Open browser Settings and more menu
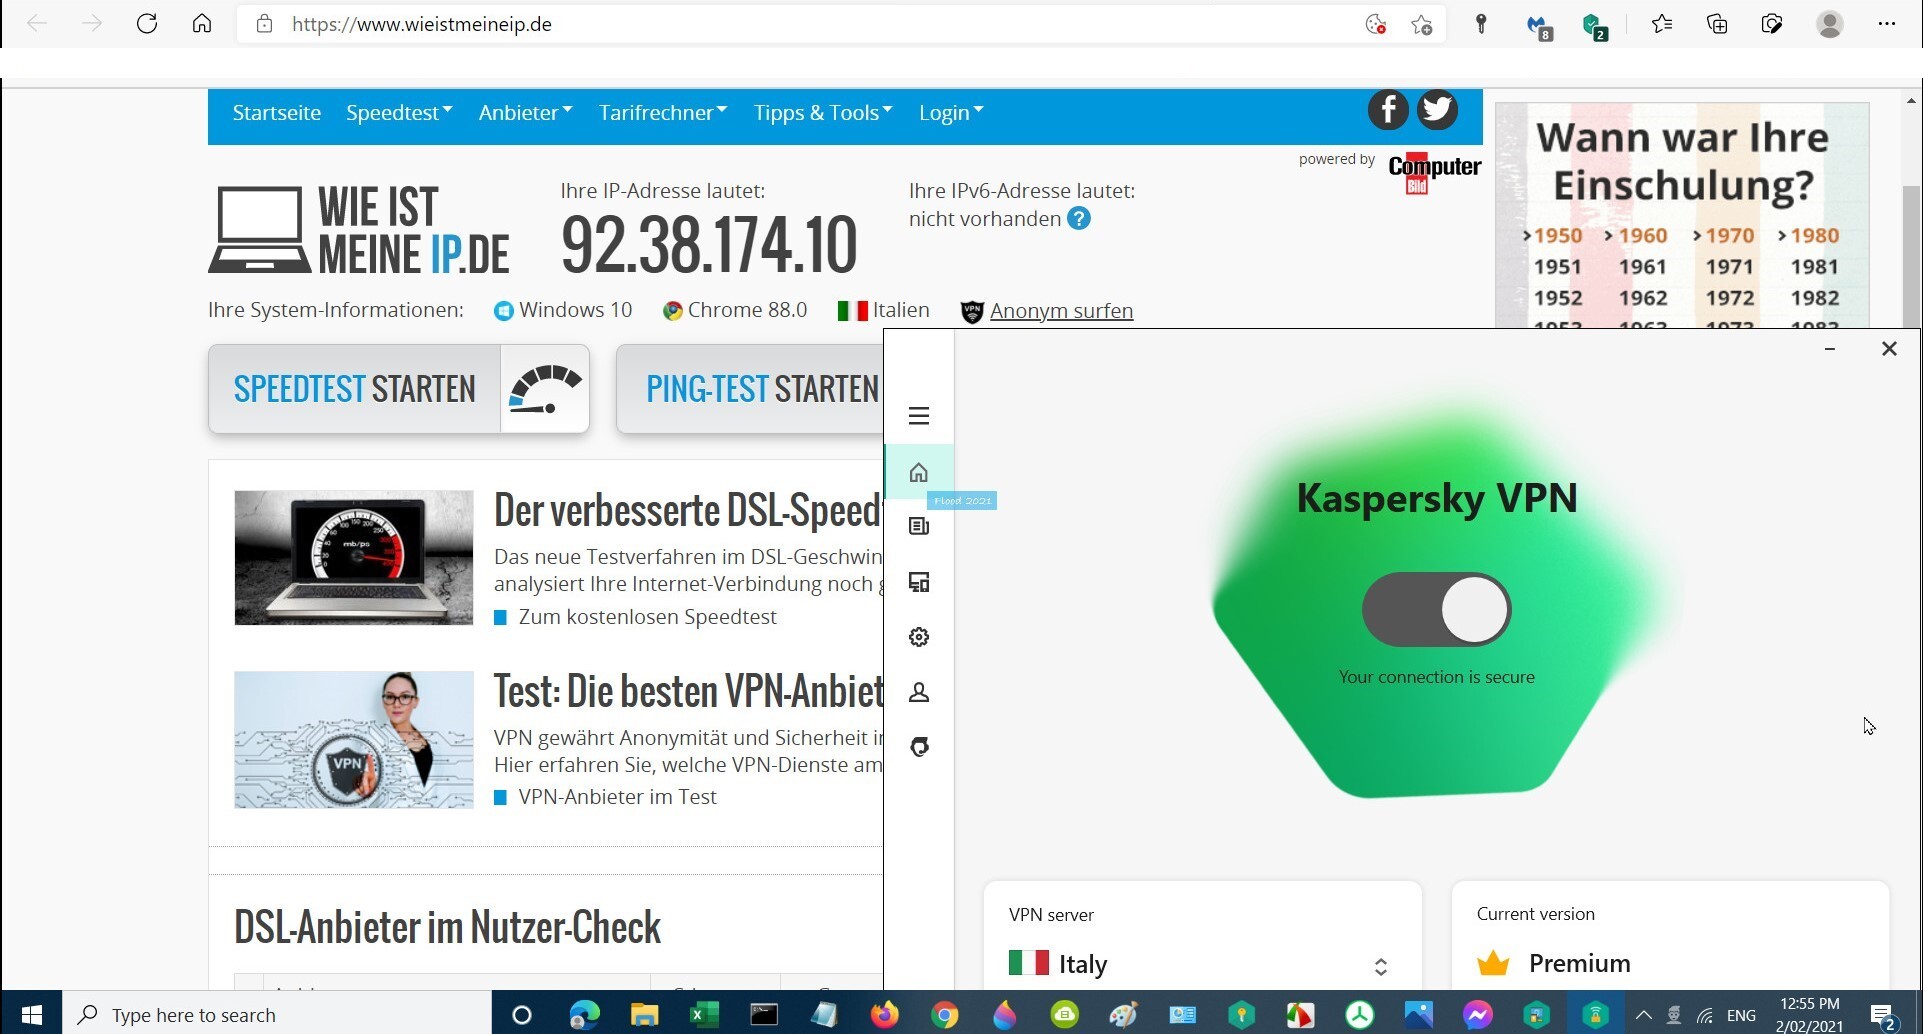The height and width of the screenshot is (1034, 1923). click(1887, 24)
